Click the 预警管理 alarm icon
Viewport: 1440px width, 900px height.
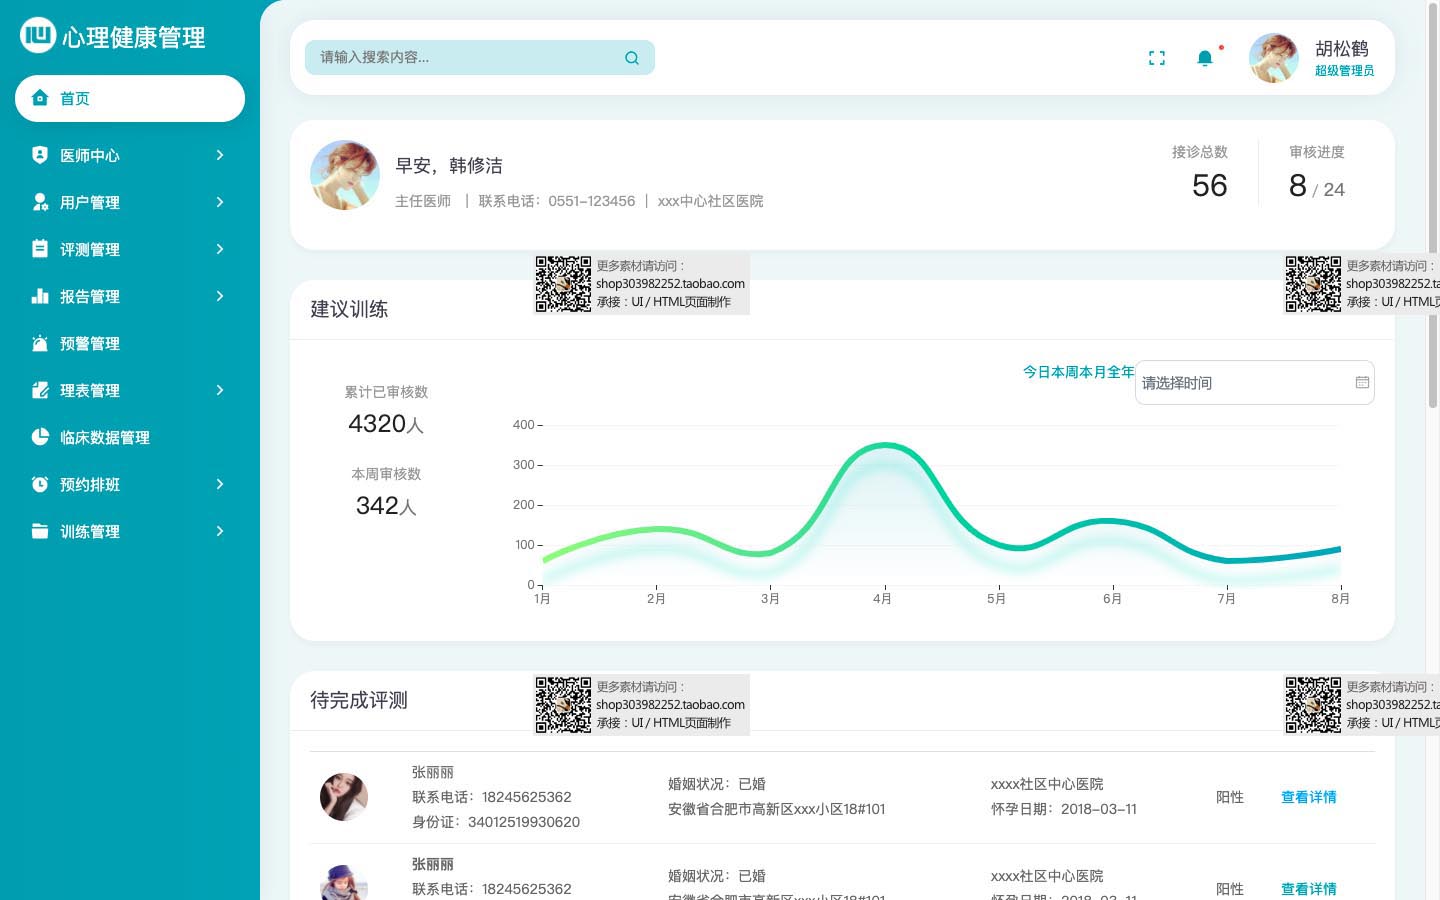40,343
